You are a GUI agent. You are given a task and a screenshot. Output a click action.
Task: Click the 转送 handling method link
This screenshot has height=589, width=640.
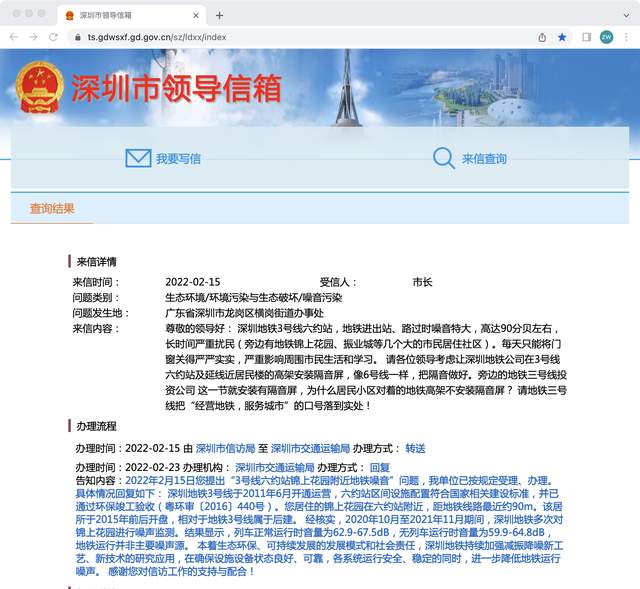[415, 448]
